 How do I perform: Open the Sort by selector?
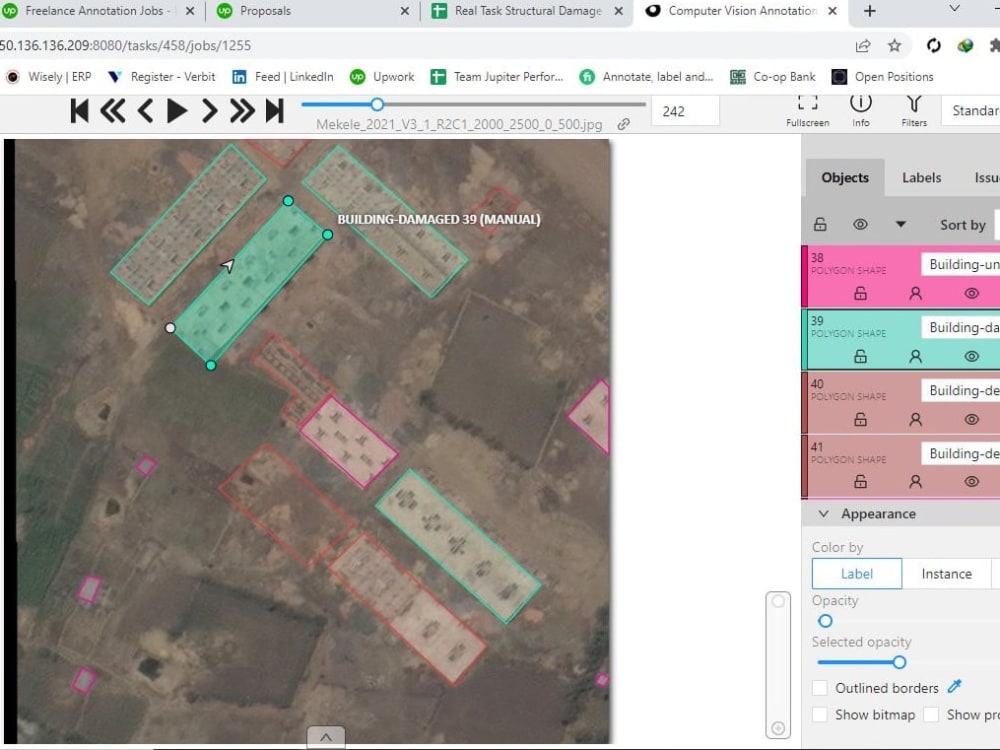997,224
